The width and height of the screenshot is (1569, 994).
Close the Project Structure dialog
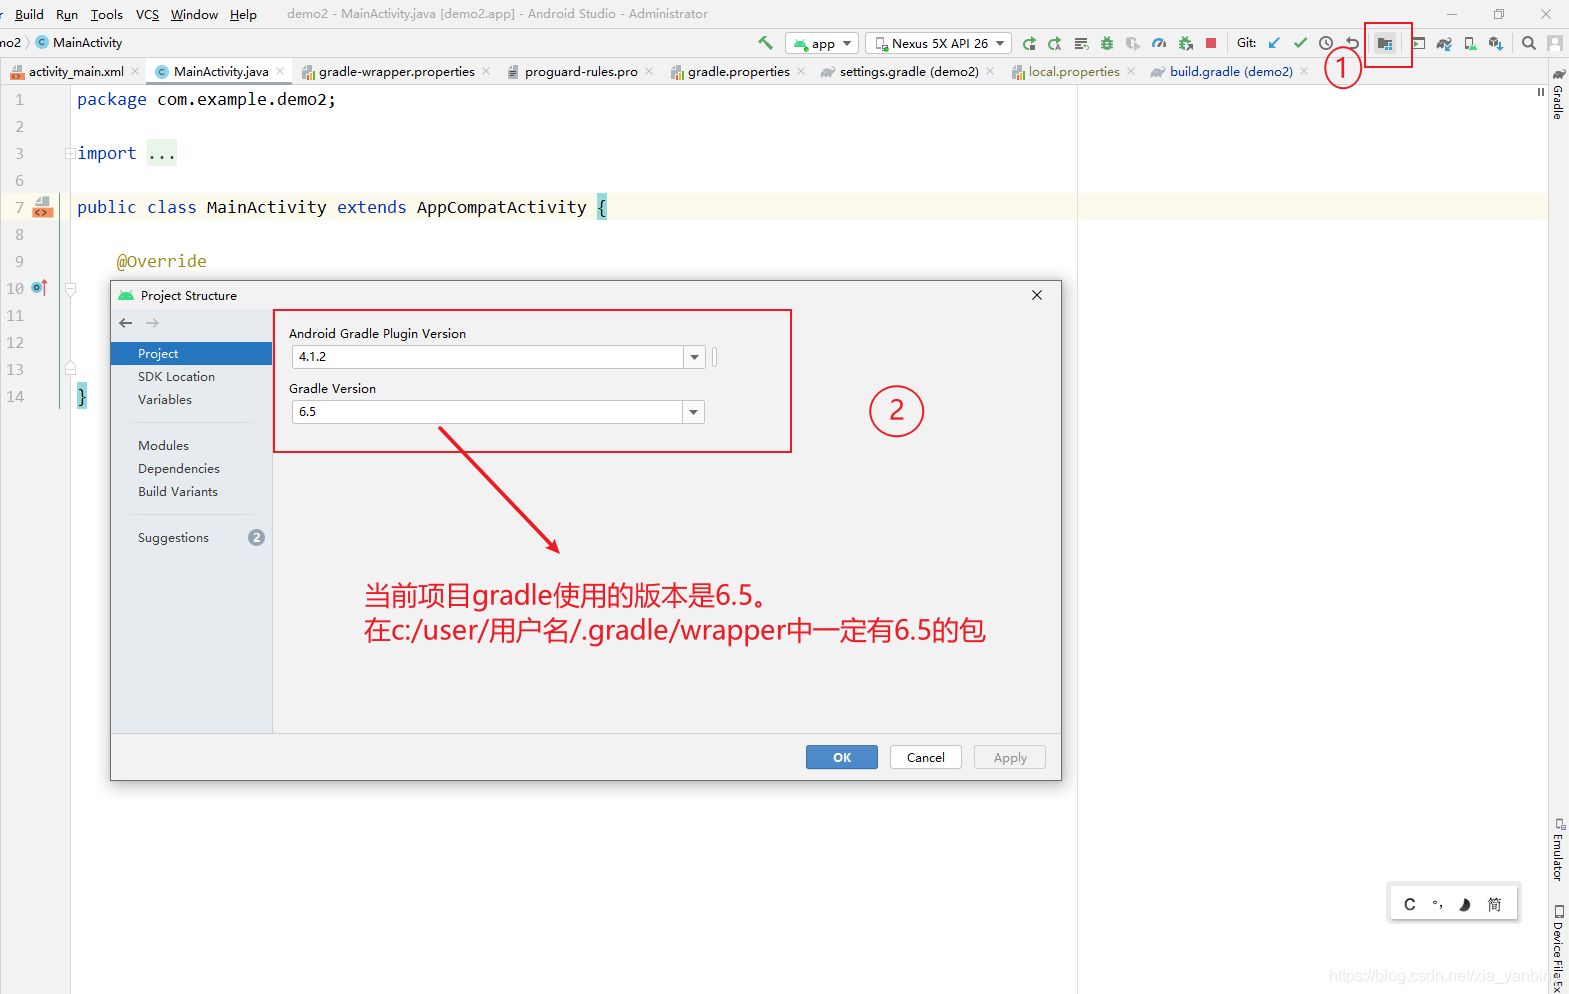pos(1037,295)
